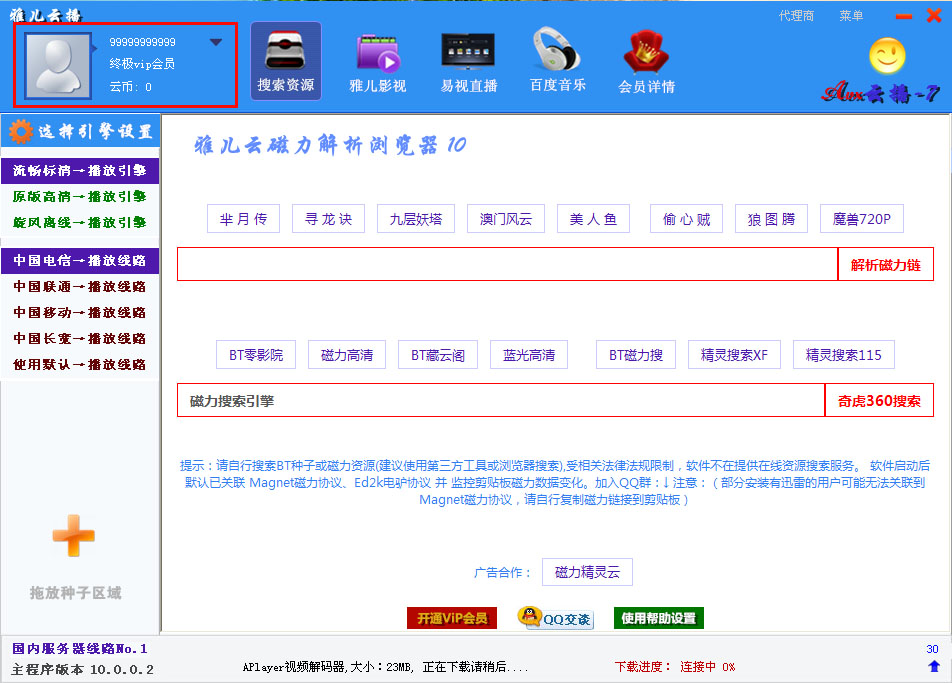
Task: Click the 解析磁力链 parse button
Action: [885, 264]
